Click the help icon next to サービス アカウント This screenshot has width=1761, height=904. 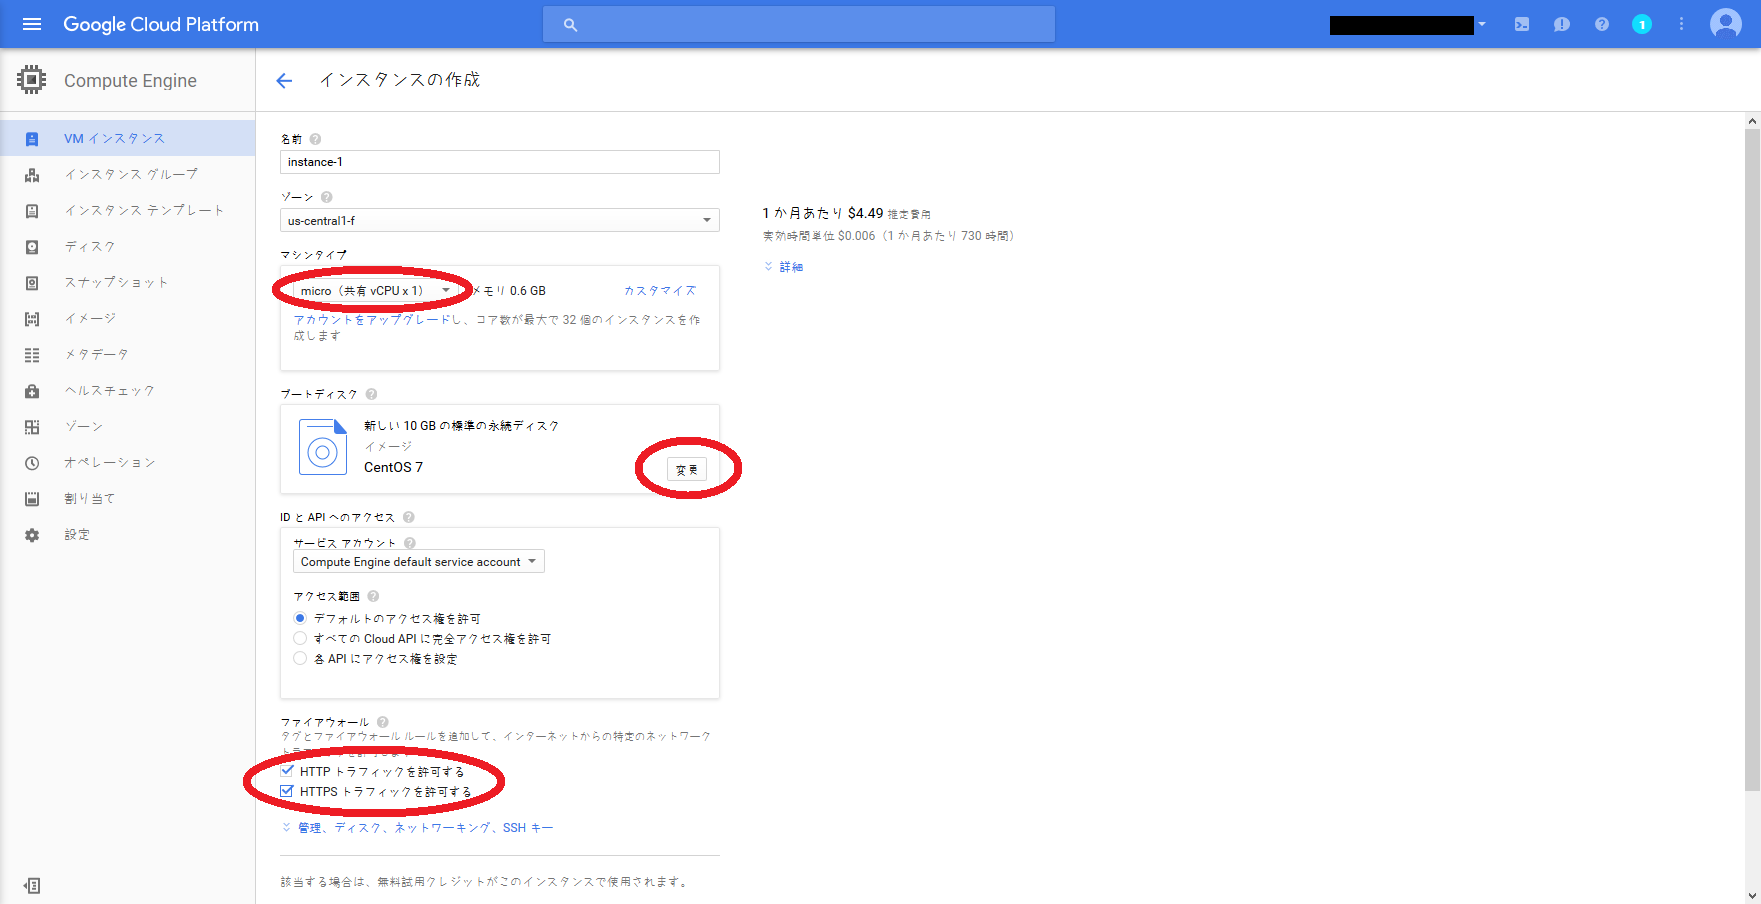coord(410,543)
